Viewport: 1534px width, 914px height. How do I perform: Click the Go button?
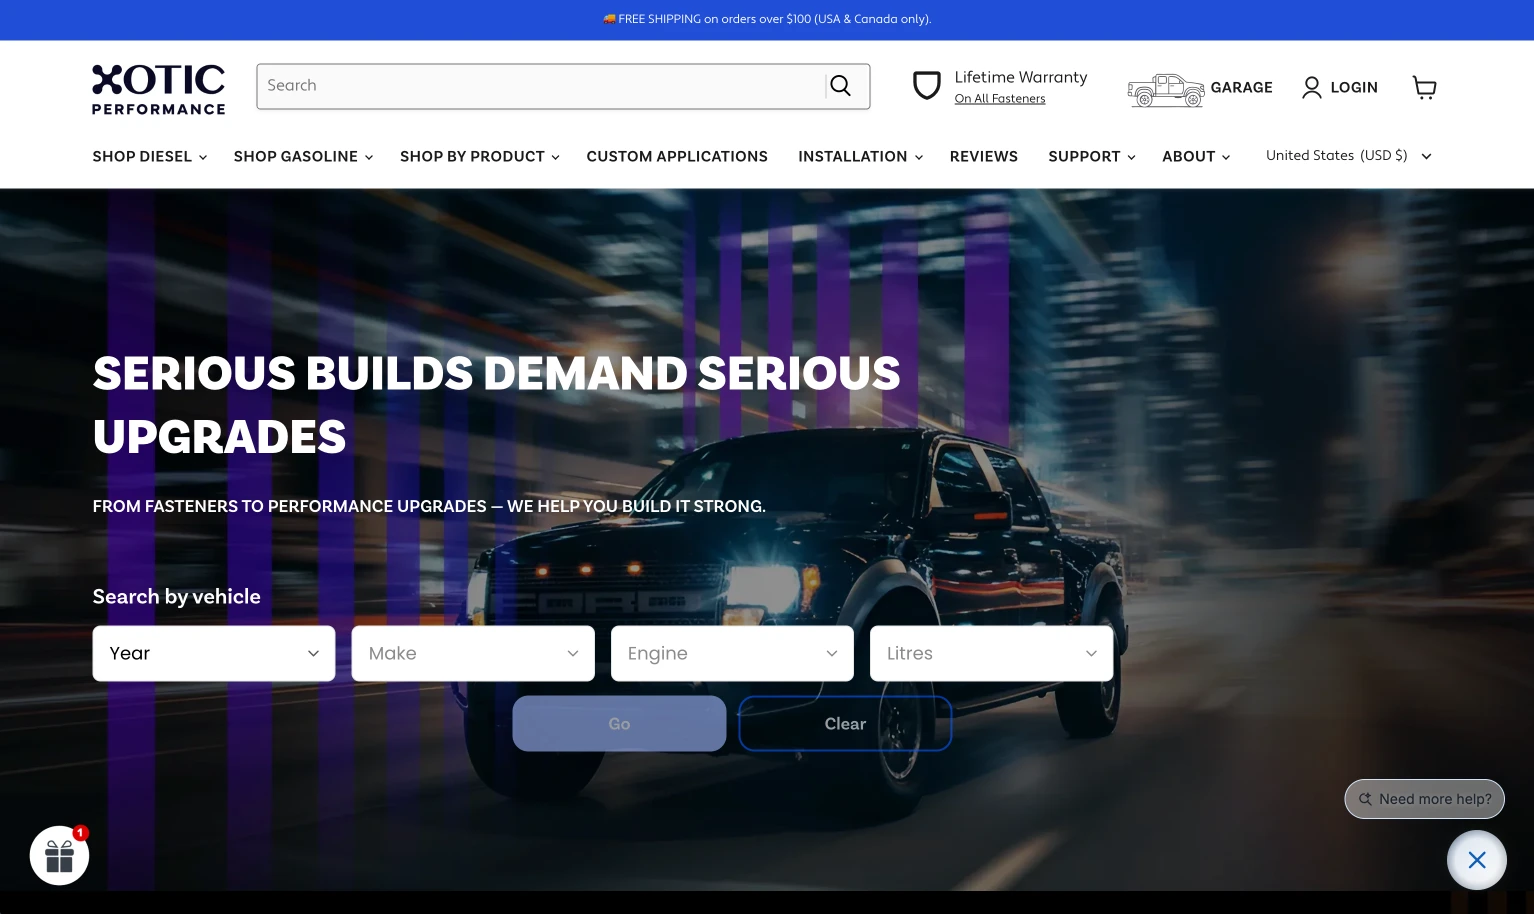[619, 724]
